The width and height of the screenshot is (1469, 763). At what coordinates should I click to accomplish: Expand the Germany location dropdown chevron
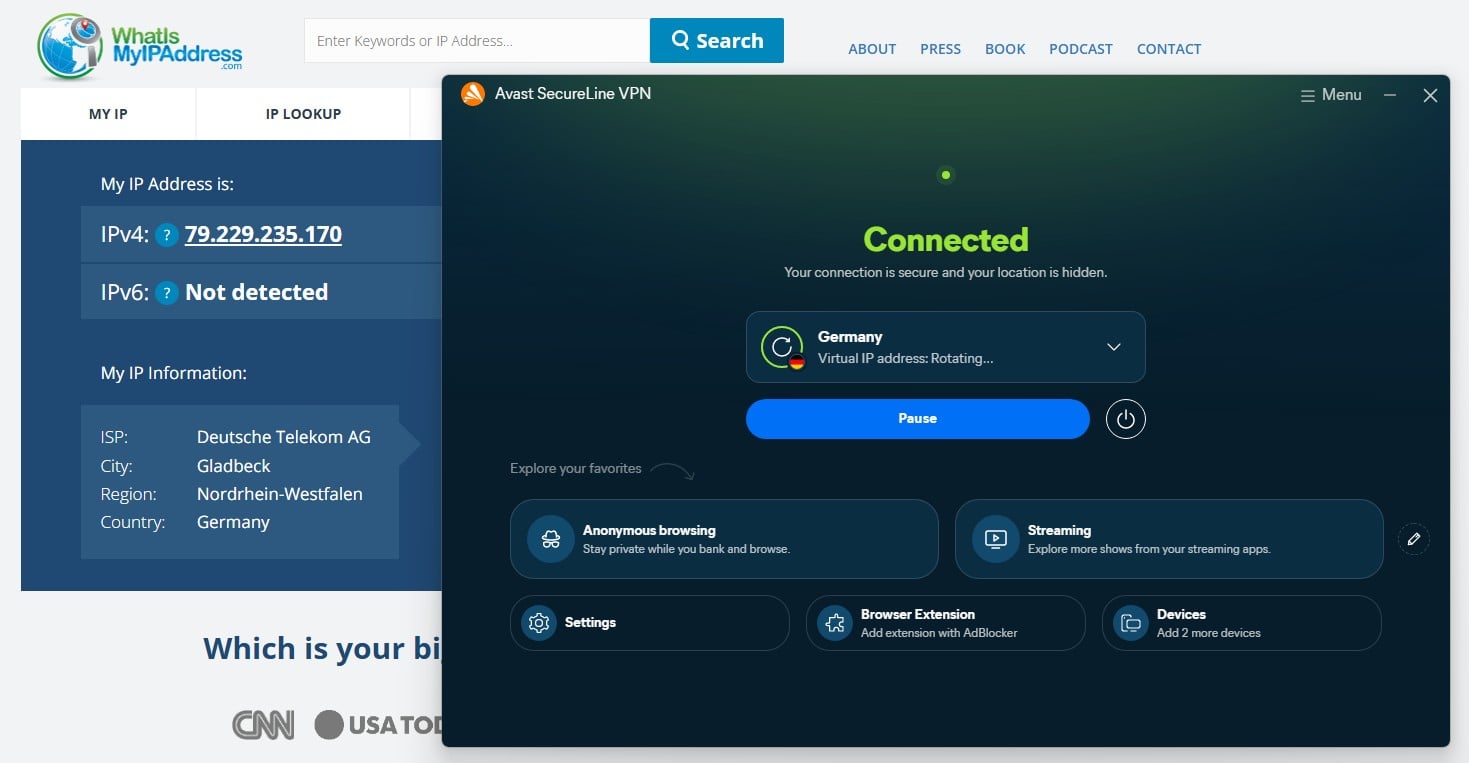click(x=1114, y=347)
